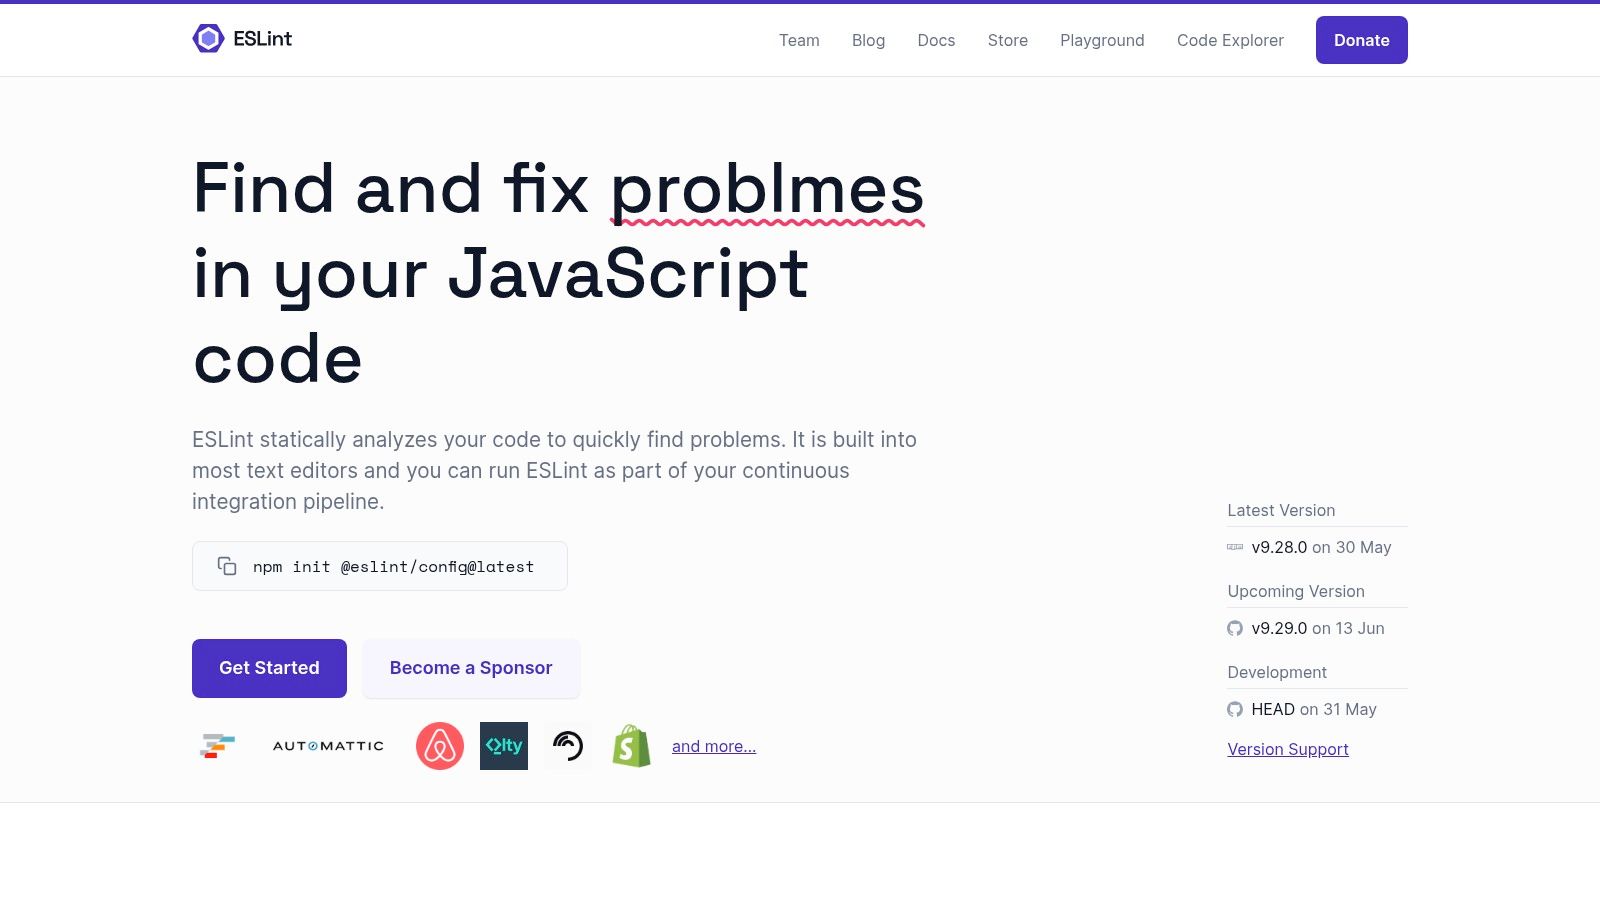Open the Automattic sponsor logo

(x=328, y=746)
